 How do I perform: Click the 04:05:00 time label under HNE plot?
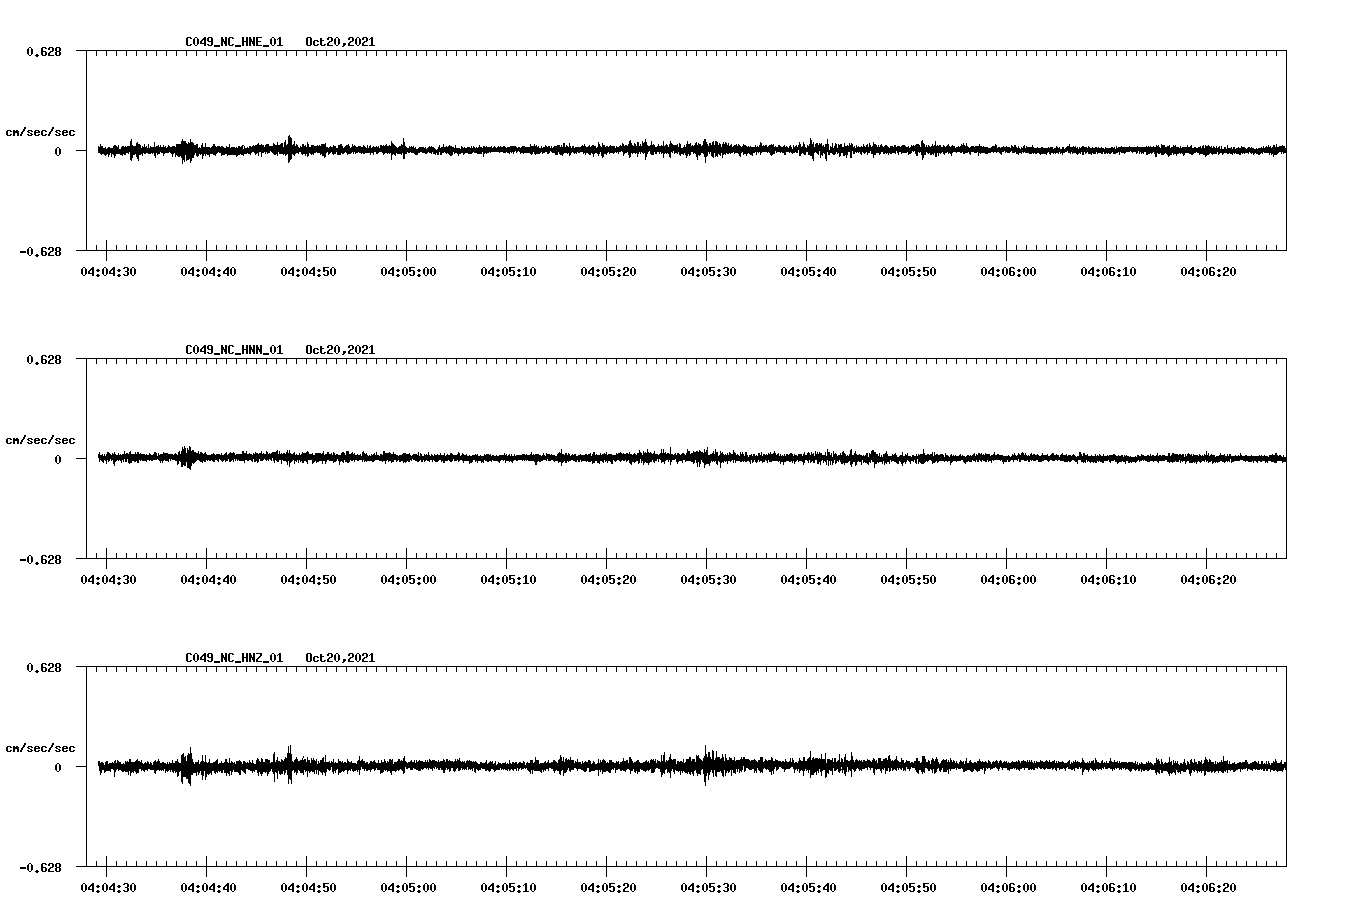click(x=408, y=272)
